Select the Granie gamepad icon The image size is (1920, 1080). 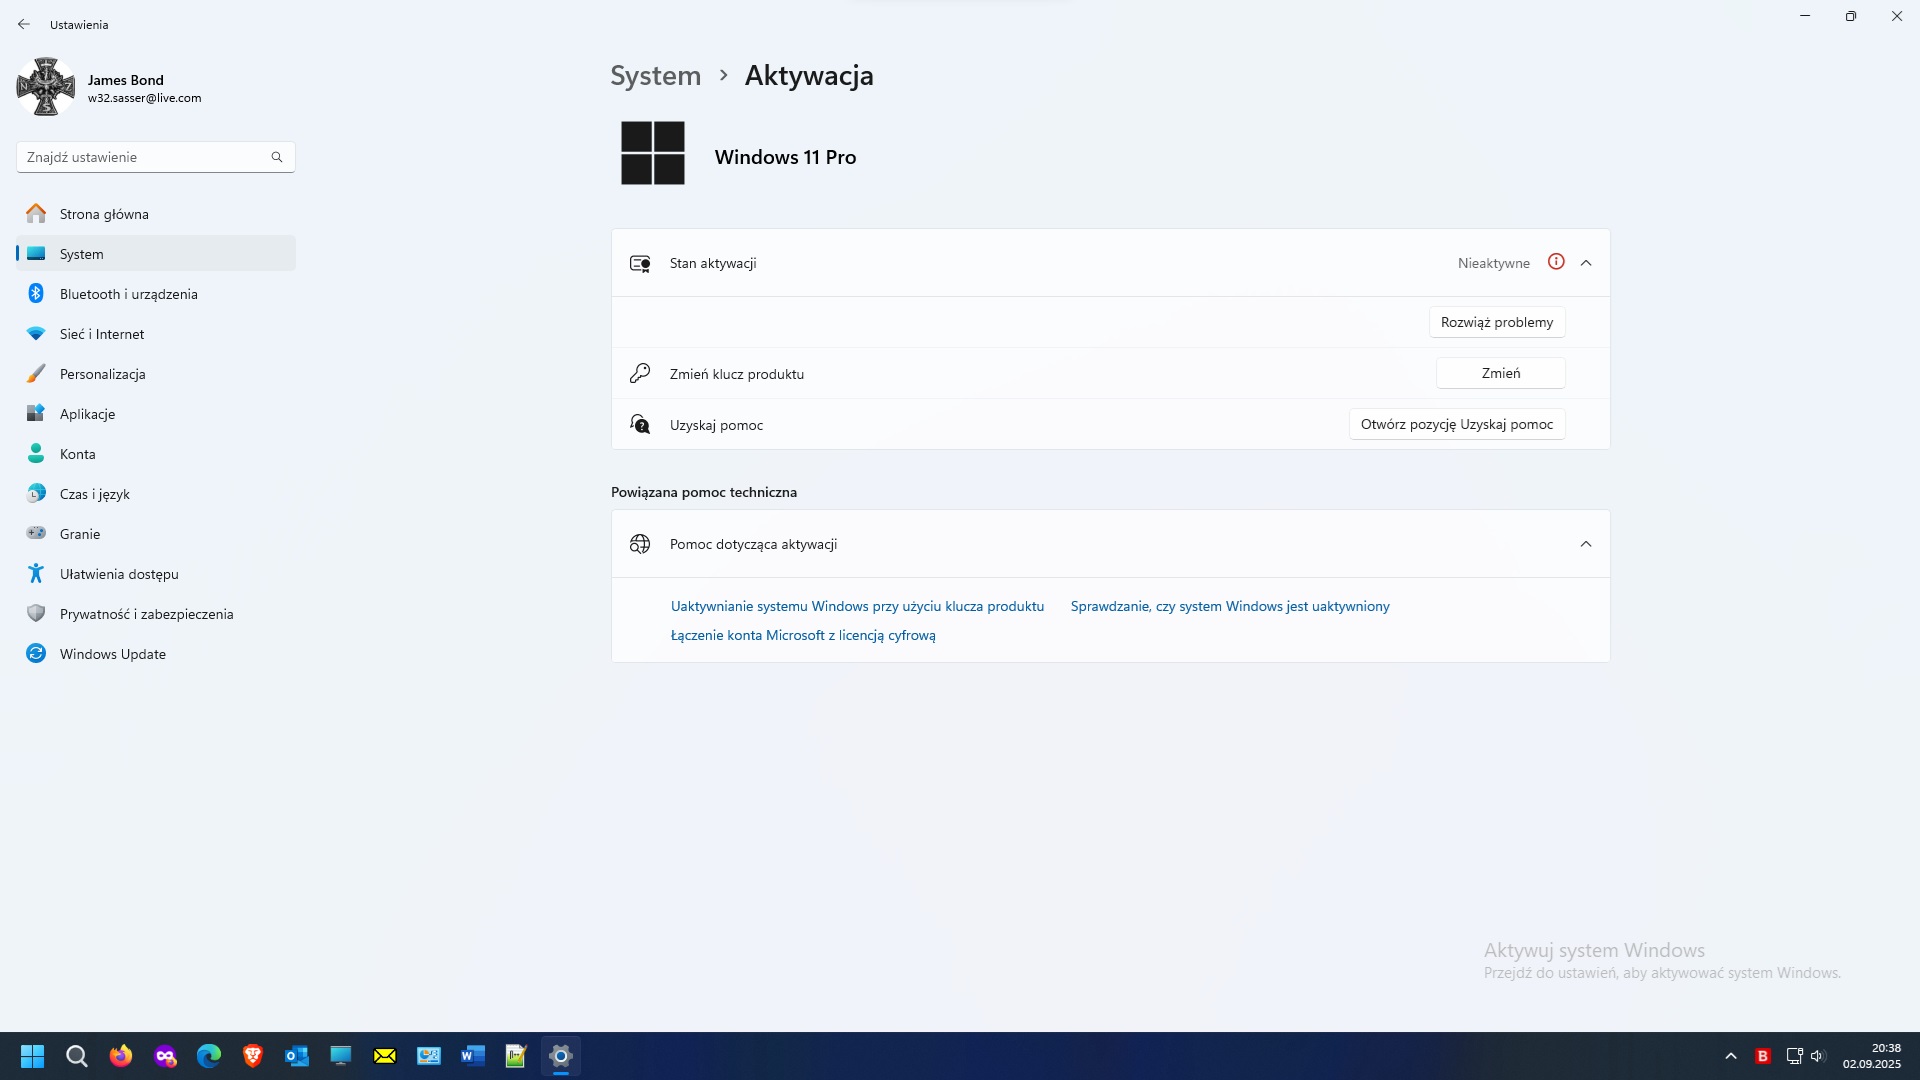pos(36,534)
